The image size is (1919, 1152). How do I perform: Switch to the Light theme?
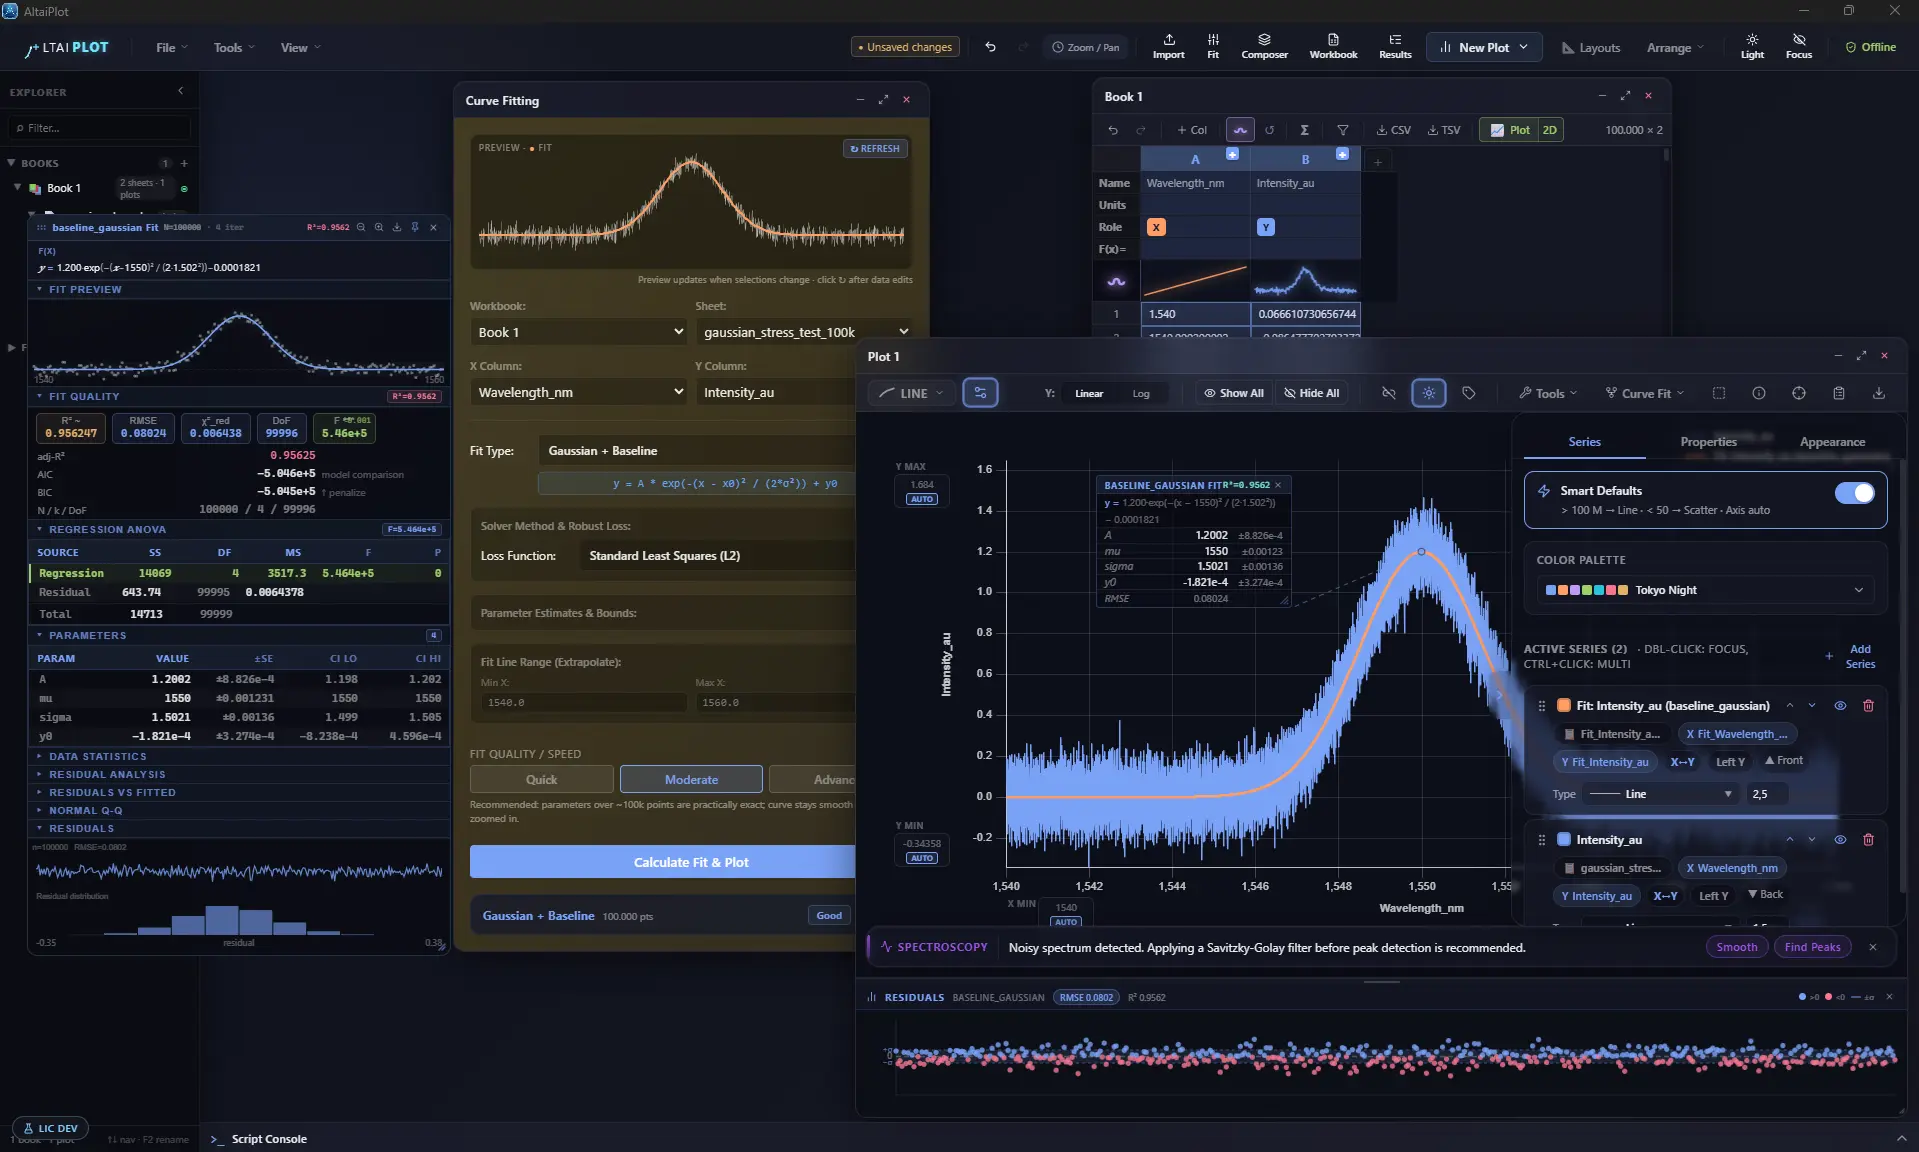pyautogui.click(x=1752, y=46)
